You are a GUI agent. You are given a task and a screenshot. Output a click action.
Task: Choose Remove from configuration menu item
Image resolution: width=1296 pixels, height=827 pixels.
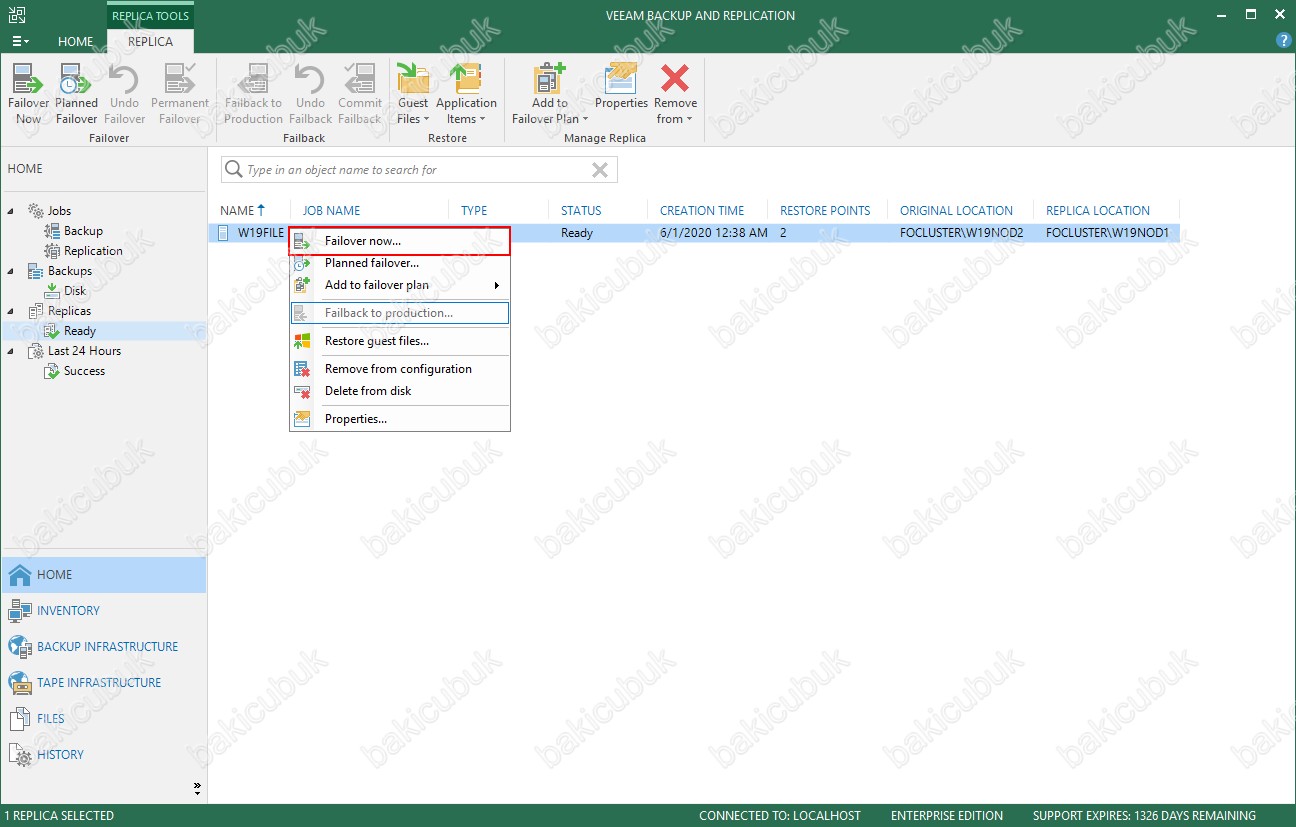pyautogui.click(x=400, y=369)
